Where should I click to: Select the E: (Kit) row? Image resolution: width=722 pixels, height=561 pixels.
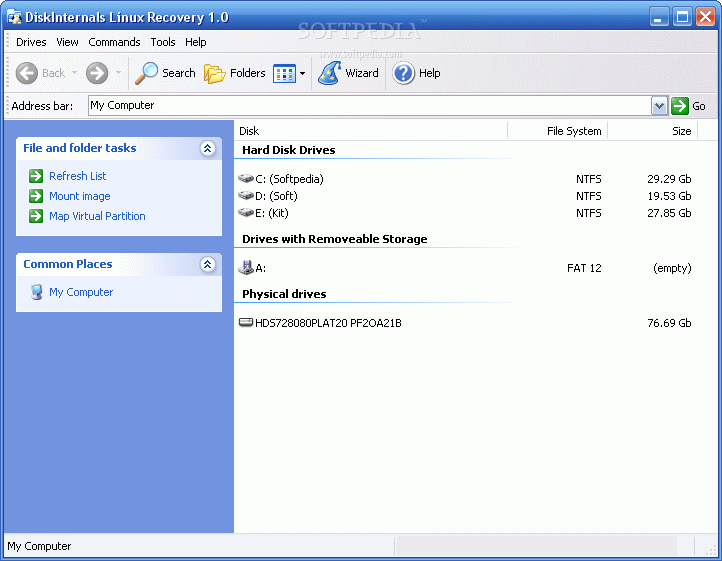click(466, 213)
